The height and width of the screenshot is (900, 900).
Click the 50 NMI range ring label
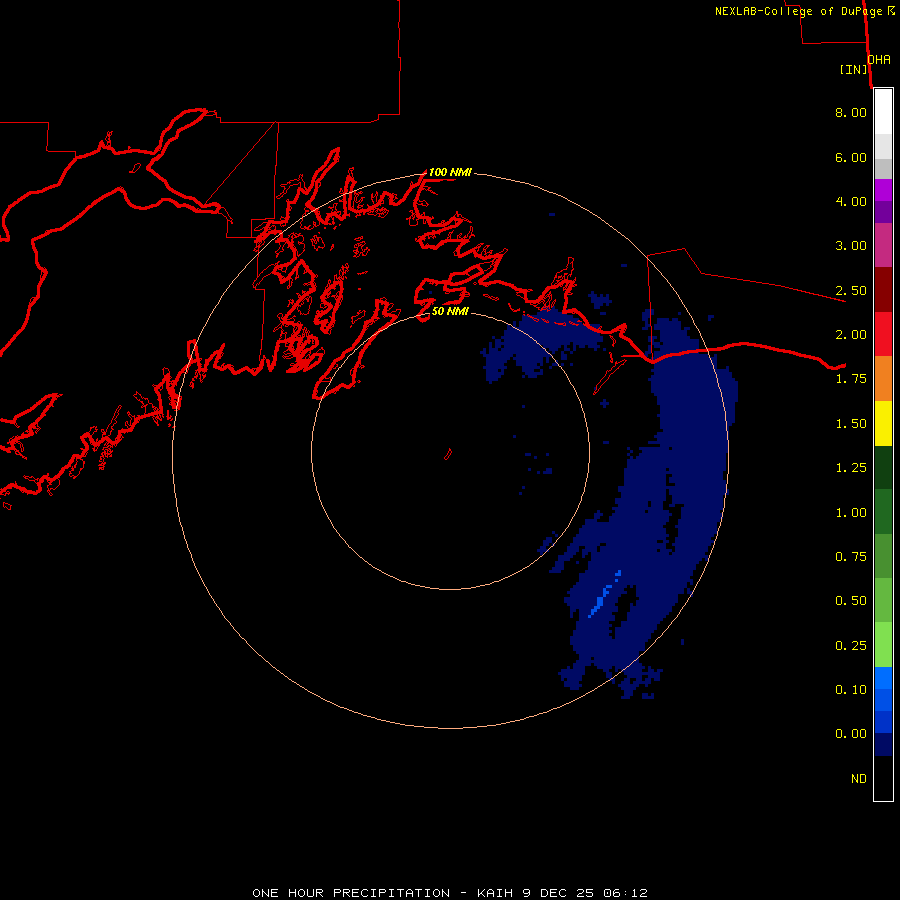450,311
